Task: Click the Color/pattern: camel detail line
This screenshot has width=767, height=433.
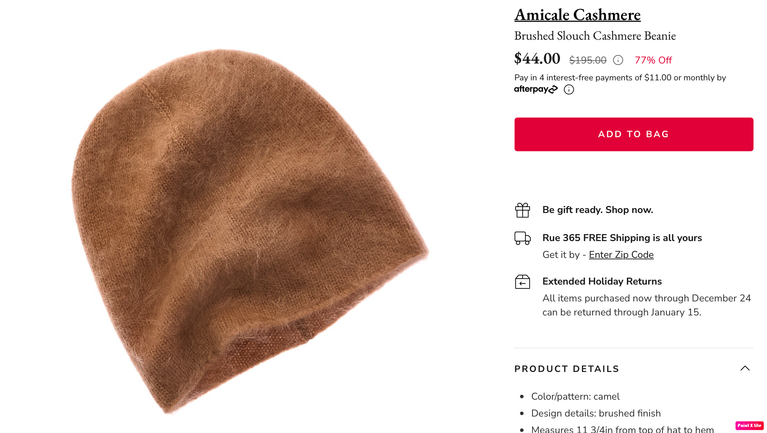Action: 575,397
